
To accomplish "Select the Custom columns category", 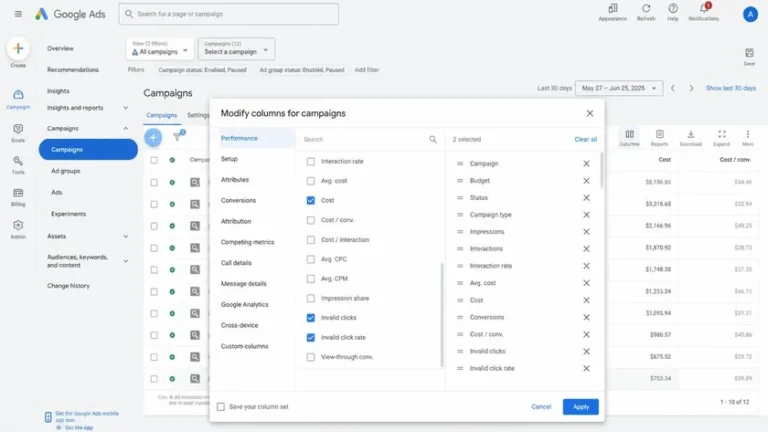I will point(245,346).
